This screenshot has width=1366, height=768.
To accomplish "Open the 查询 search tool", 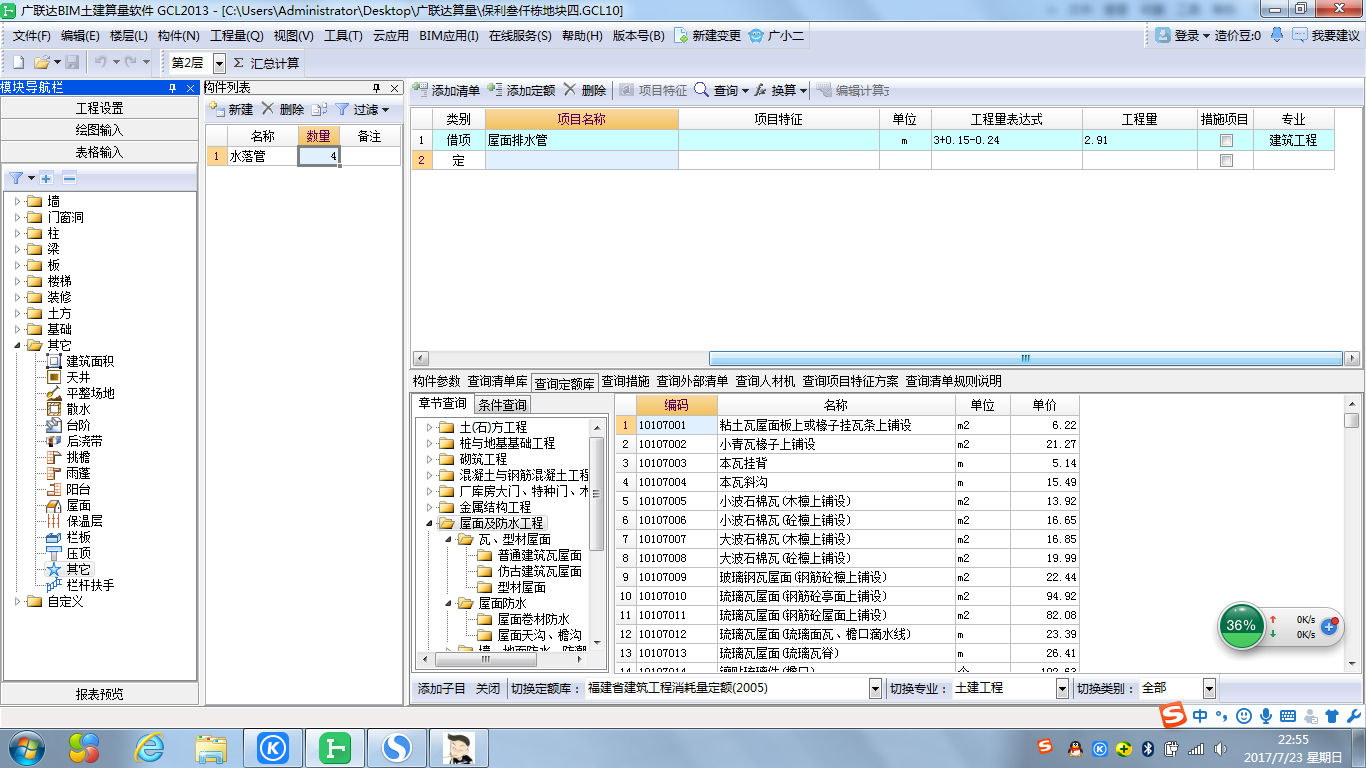I will [x=721, y=90].
